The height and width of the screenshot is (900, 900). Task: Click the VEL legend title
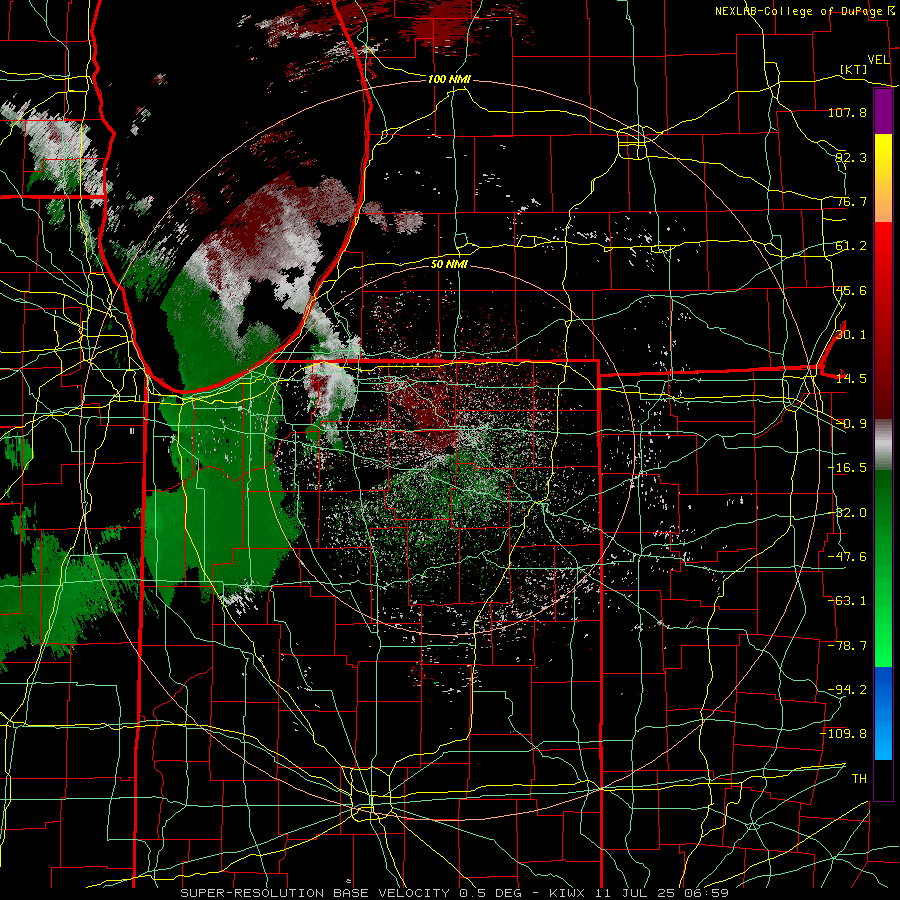[x=878, y=60]
